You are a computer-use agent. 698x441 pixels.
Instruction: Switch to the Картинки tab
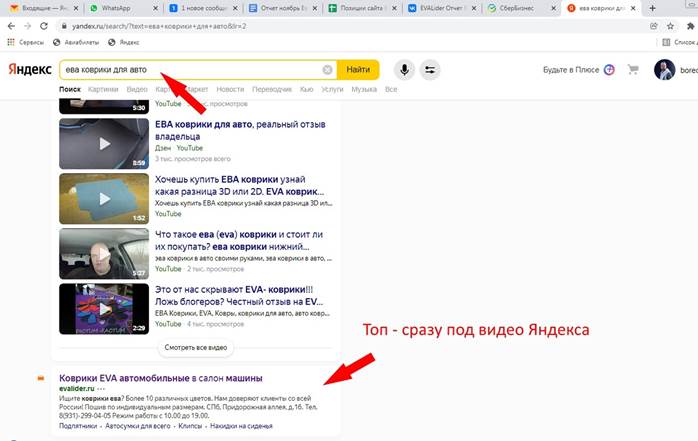tap(103, 89)
